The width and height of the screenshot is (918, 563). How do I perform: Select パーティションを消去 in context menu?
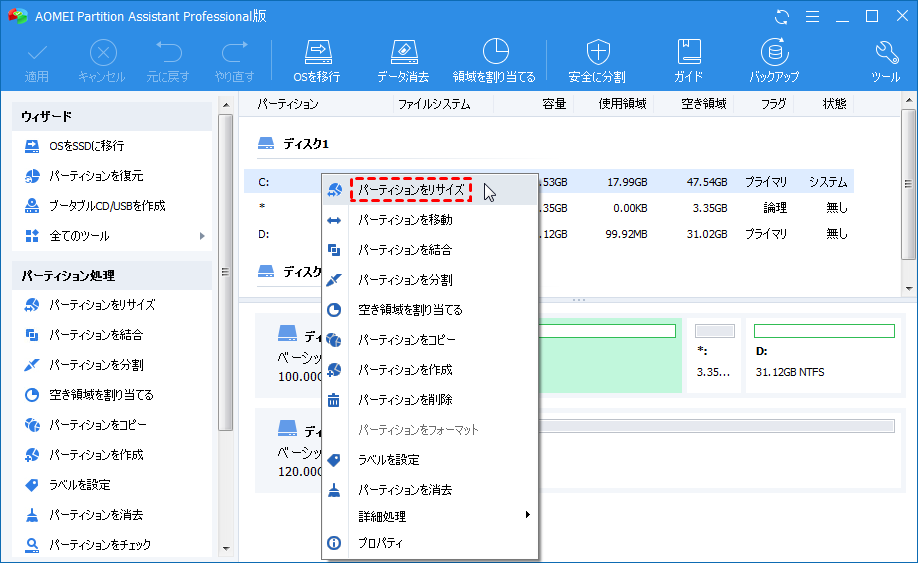(430, 490)
